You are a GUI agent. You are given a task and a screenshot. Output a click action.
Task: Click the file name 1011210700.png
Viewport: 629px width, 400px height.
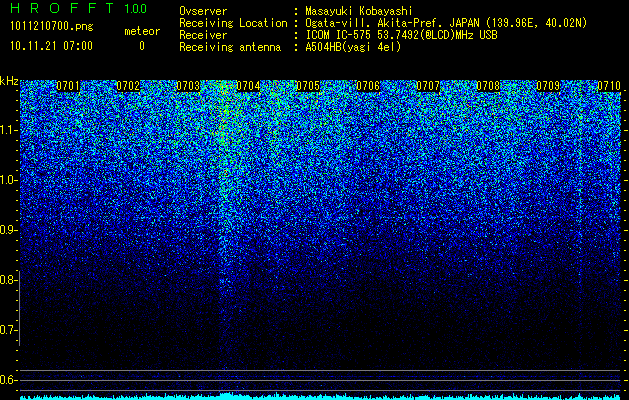(x=52, y=27)
